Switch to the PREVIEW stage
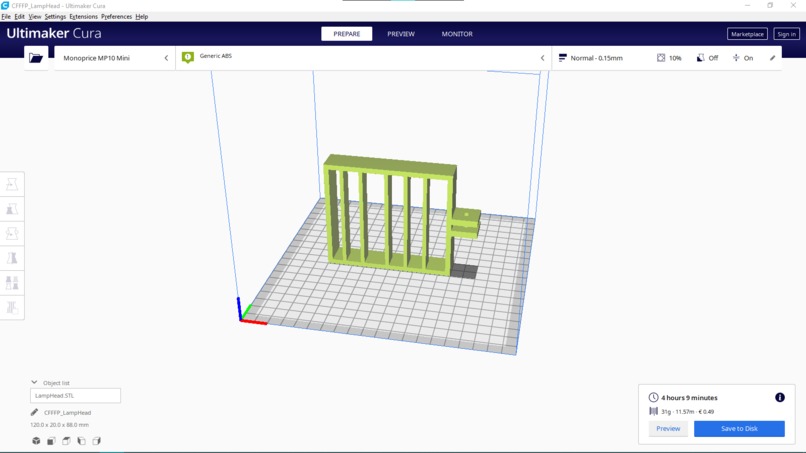This screenshot has height=453, width=806. point(401,34)
